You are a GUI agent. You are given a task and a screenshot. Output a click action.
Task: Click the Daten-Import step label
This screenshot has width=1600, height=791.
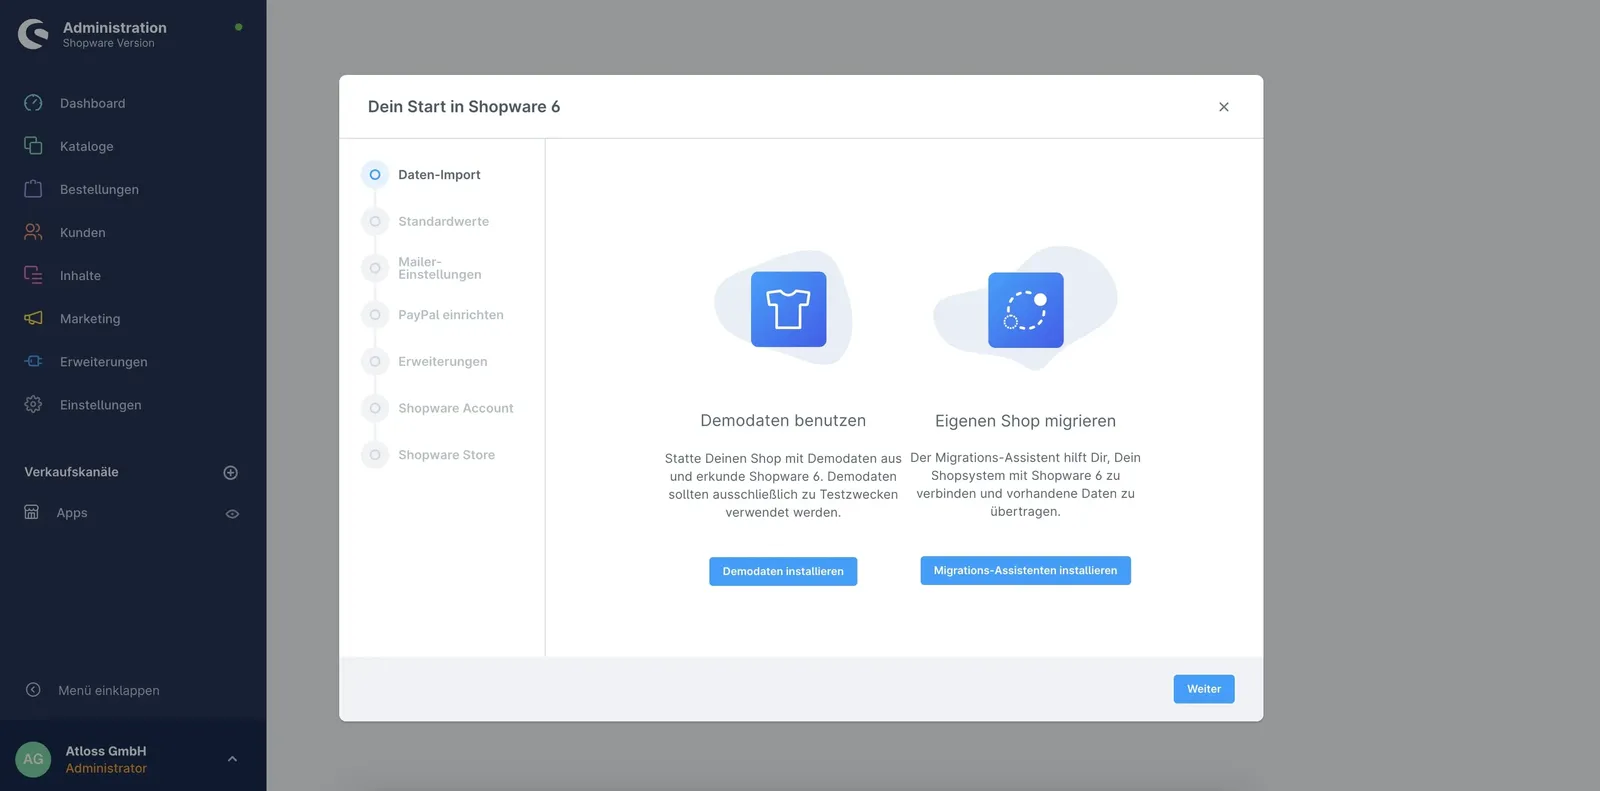coord(439,174)
